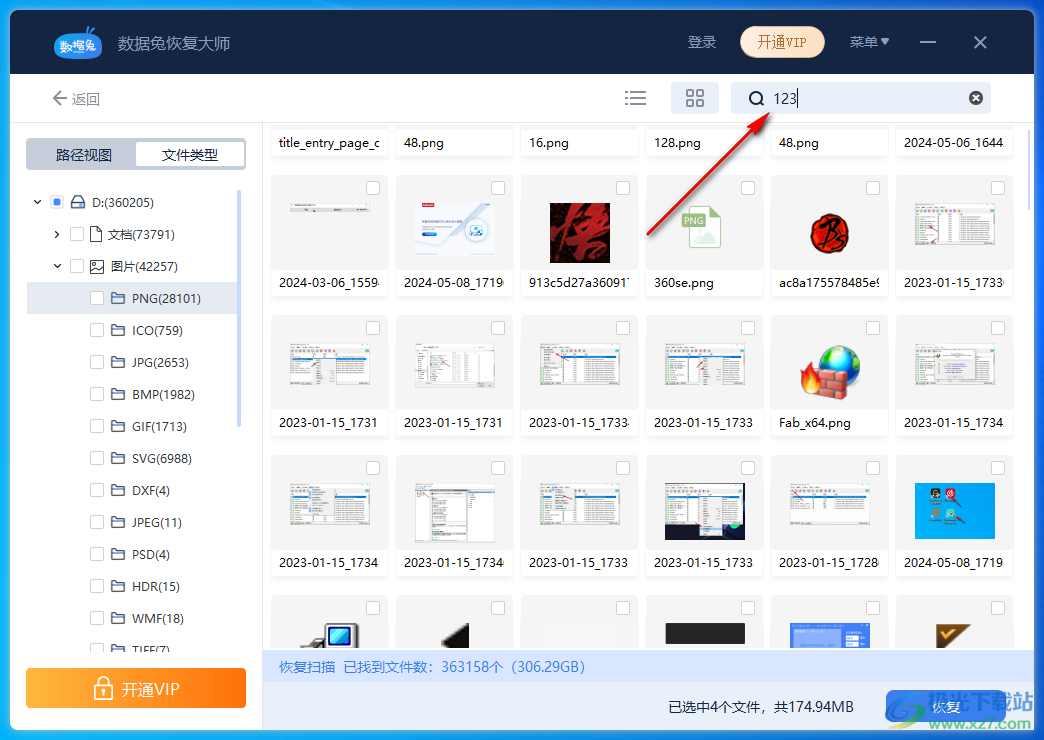Check the PNG(28101) folder checkbox
This screenshot has height=740, width=1044.
click(96, 298)
